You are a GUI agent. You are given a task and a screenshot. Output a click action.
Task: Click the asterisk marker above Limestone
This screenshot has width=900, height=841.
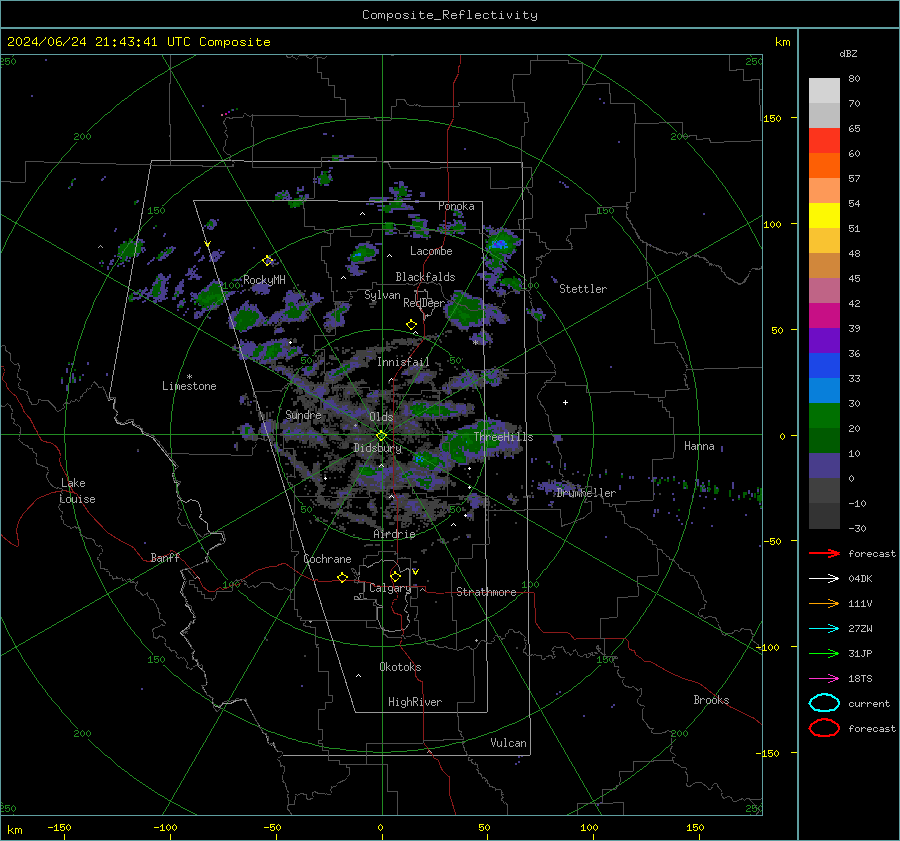pos(189,377)
